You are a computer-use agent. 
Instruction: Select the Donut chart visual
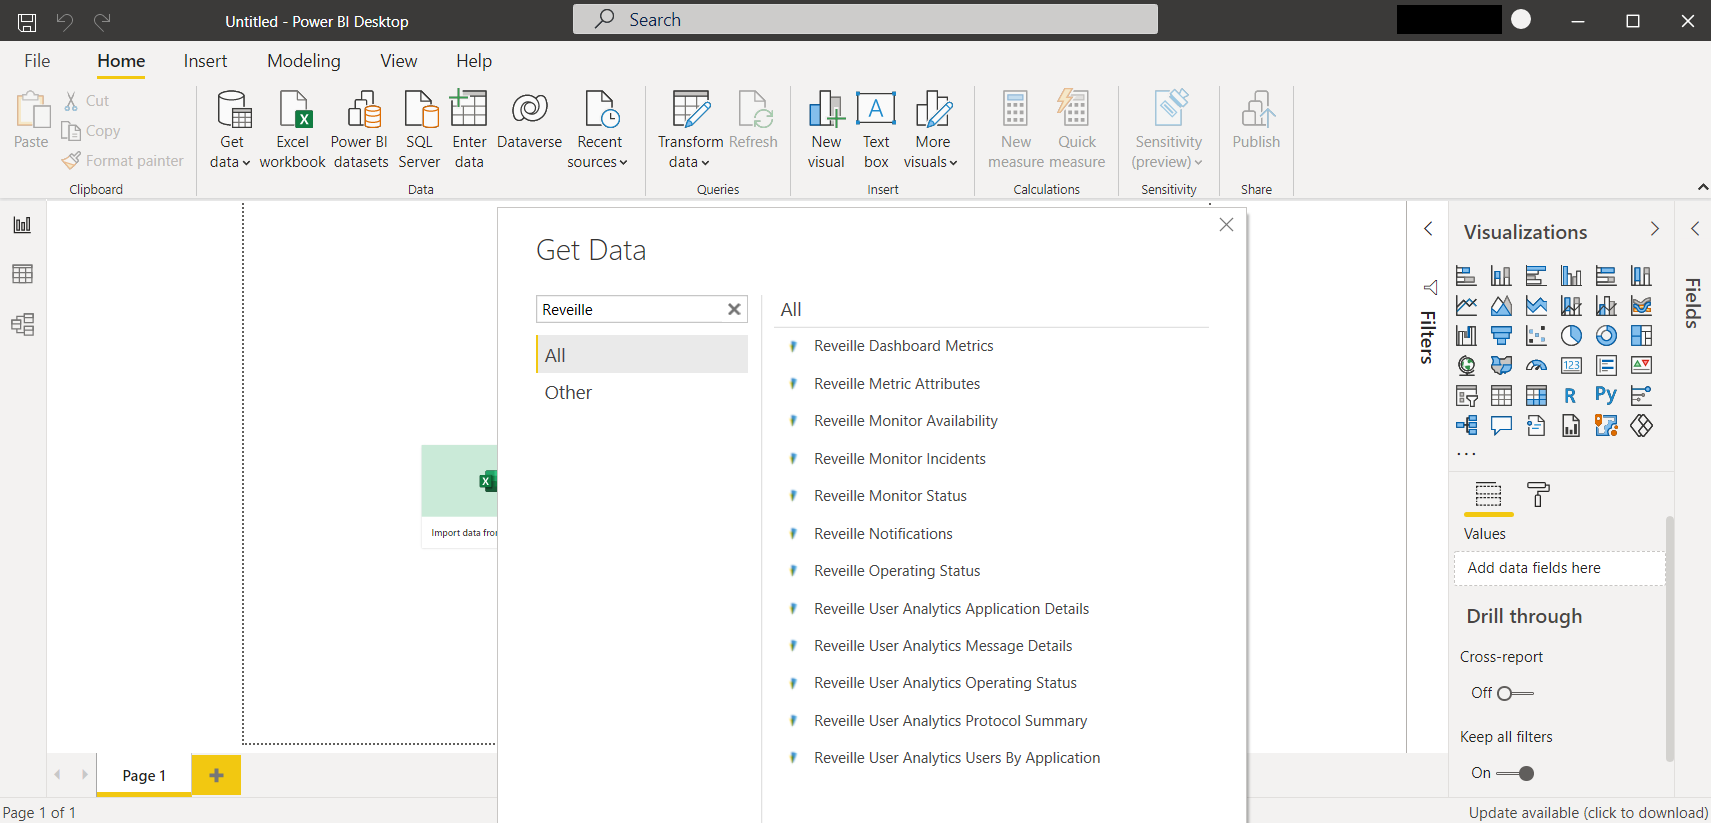point(1606,336)
